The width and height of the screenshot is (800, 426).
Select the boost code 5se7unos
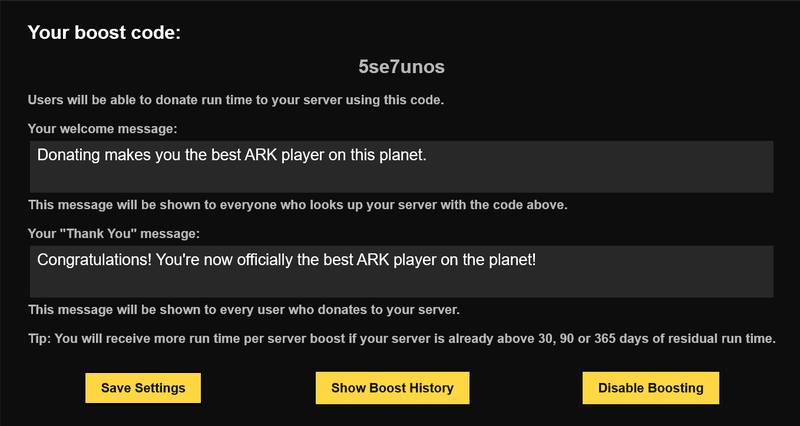click(x=402, y=67)
